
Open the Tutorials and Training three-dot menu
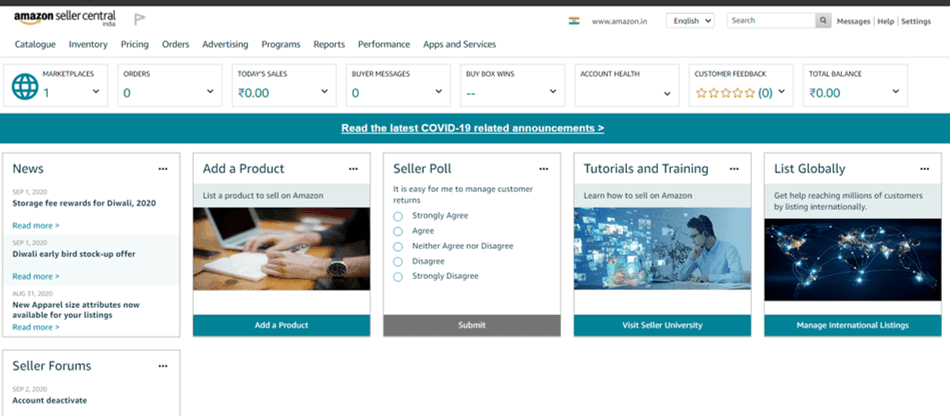(734, 169)
